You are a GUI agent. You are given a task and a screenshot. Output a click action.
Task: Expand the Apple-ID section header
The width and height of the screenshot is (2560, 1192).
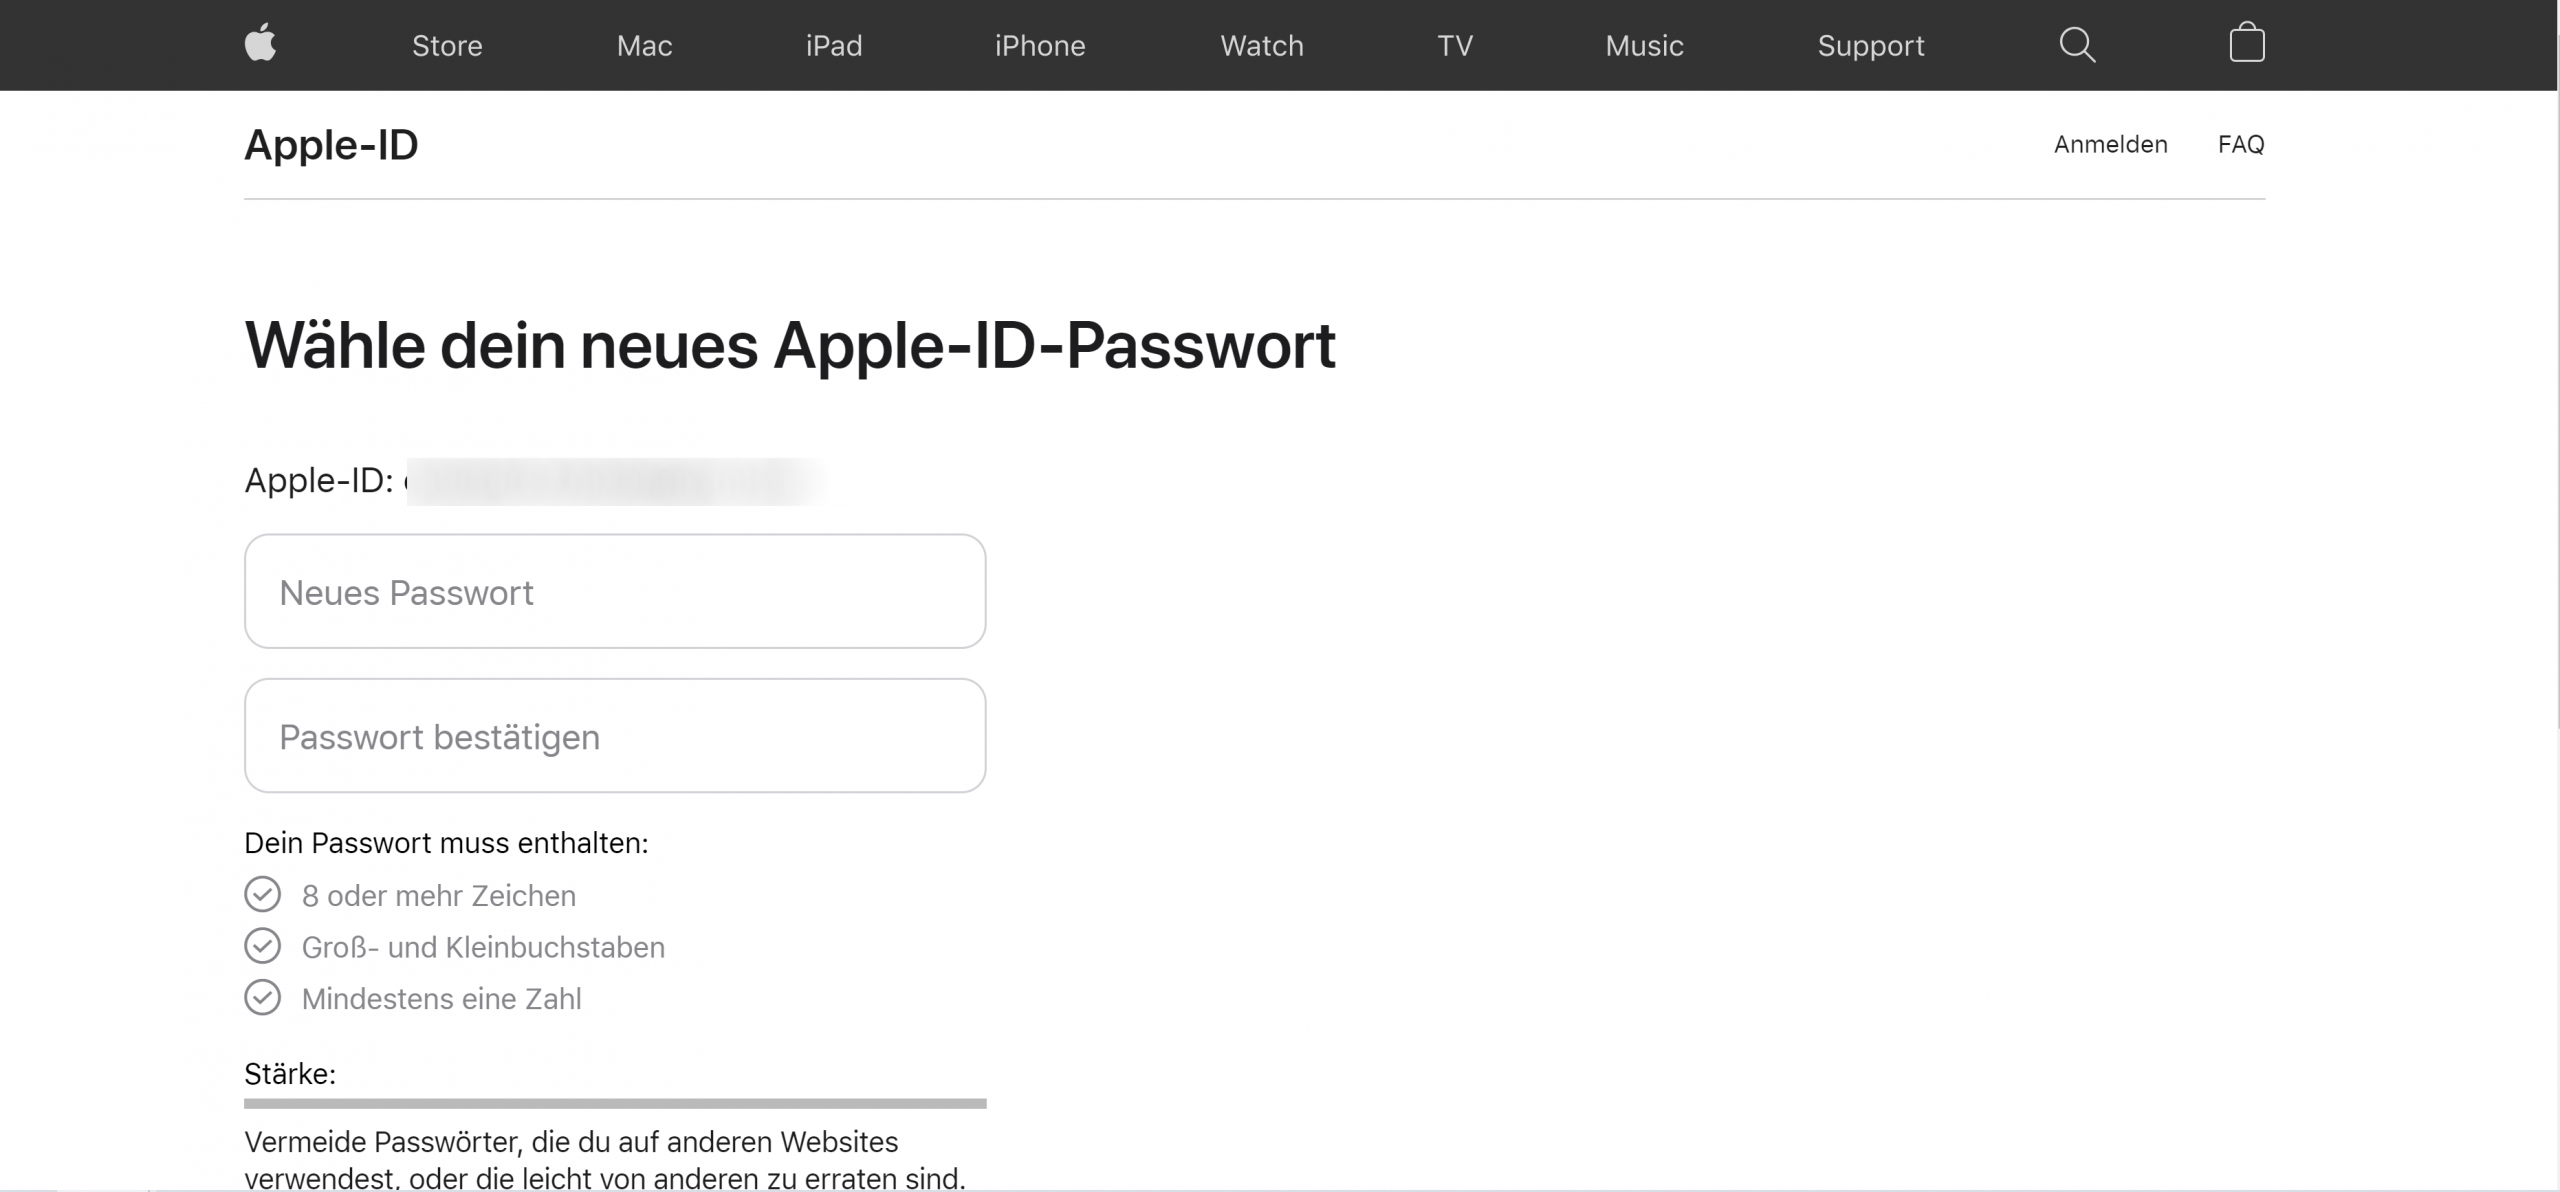click(x=331, y=144)
